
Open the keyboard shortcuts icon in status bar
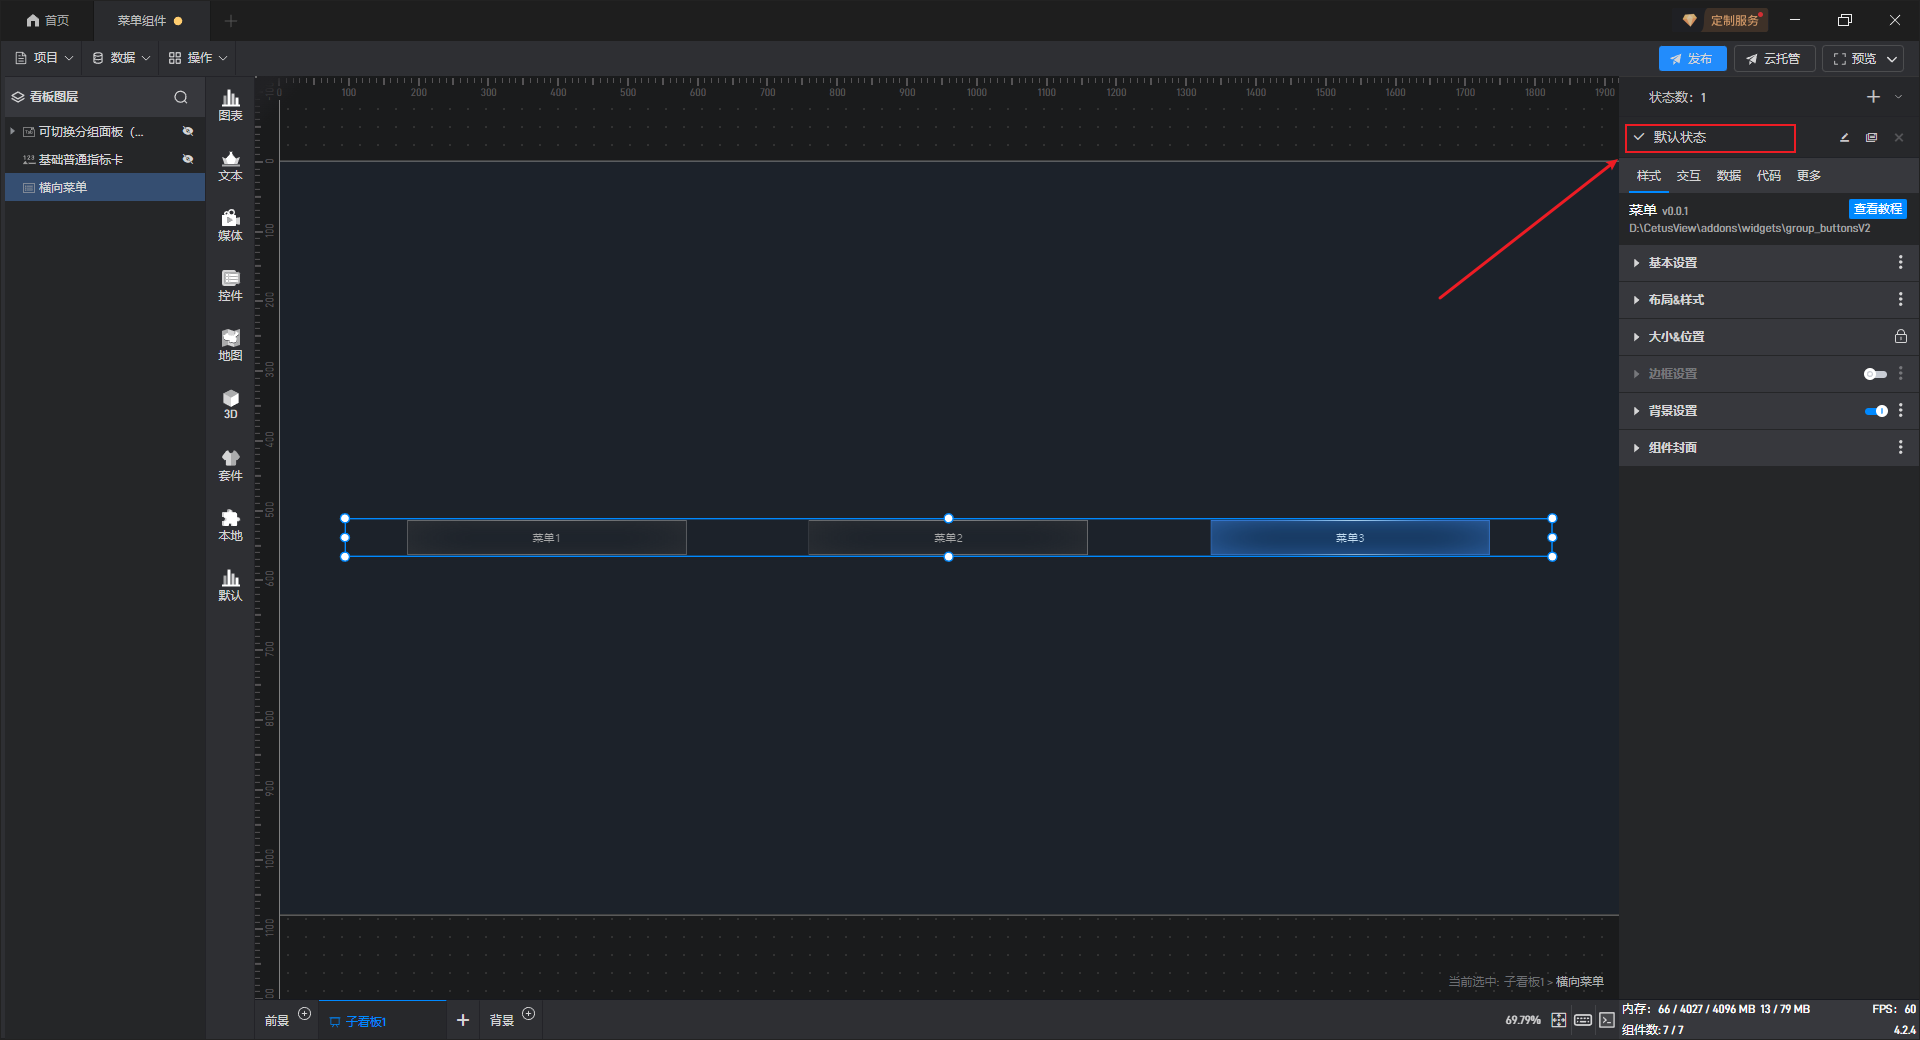(x=1583, y=1020)
